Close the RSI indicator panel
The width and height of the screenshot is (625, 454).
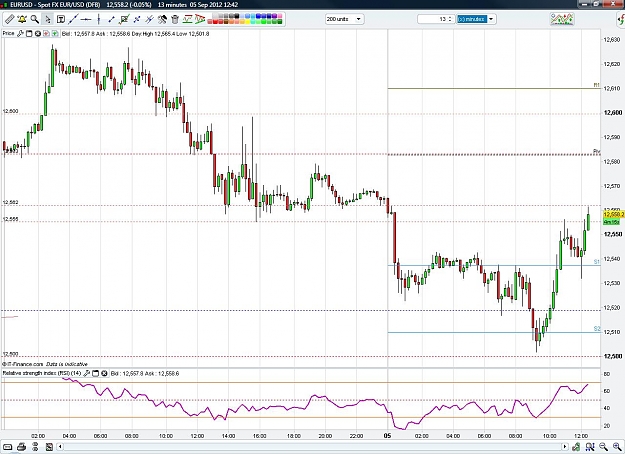(x=104, y=373)
